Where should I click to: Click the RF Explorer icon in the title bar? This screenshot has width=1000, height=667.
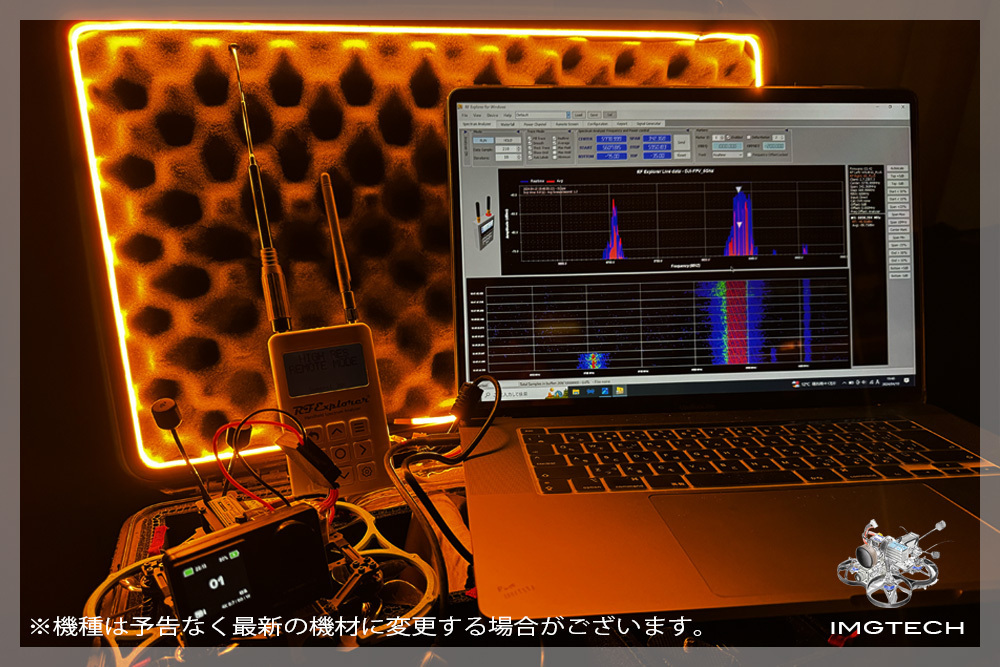[x=461, y=106]
